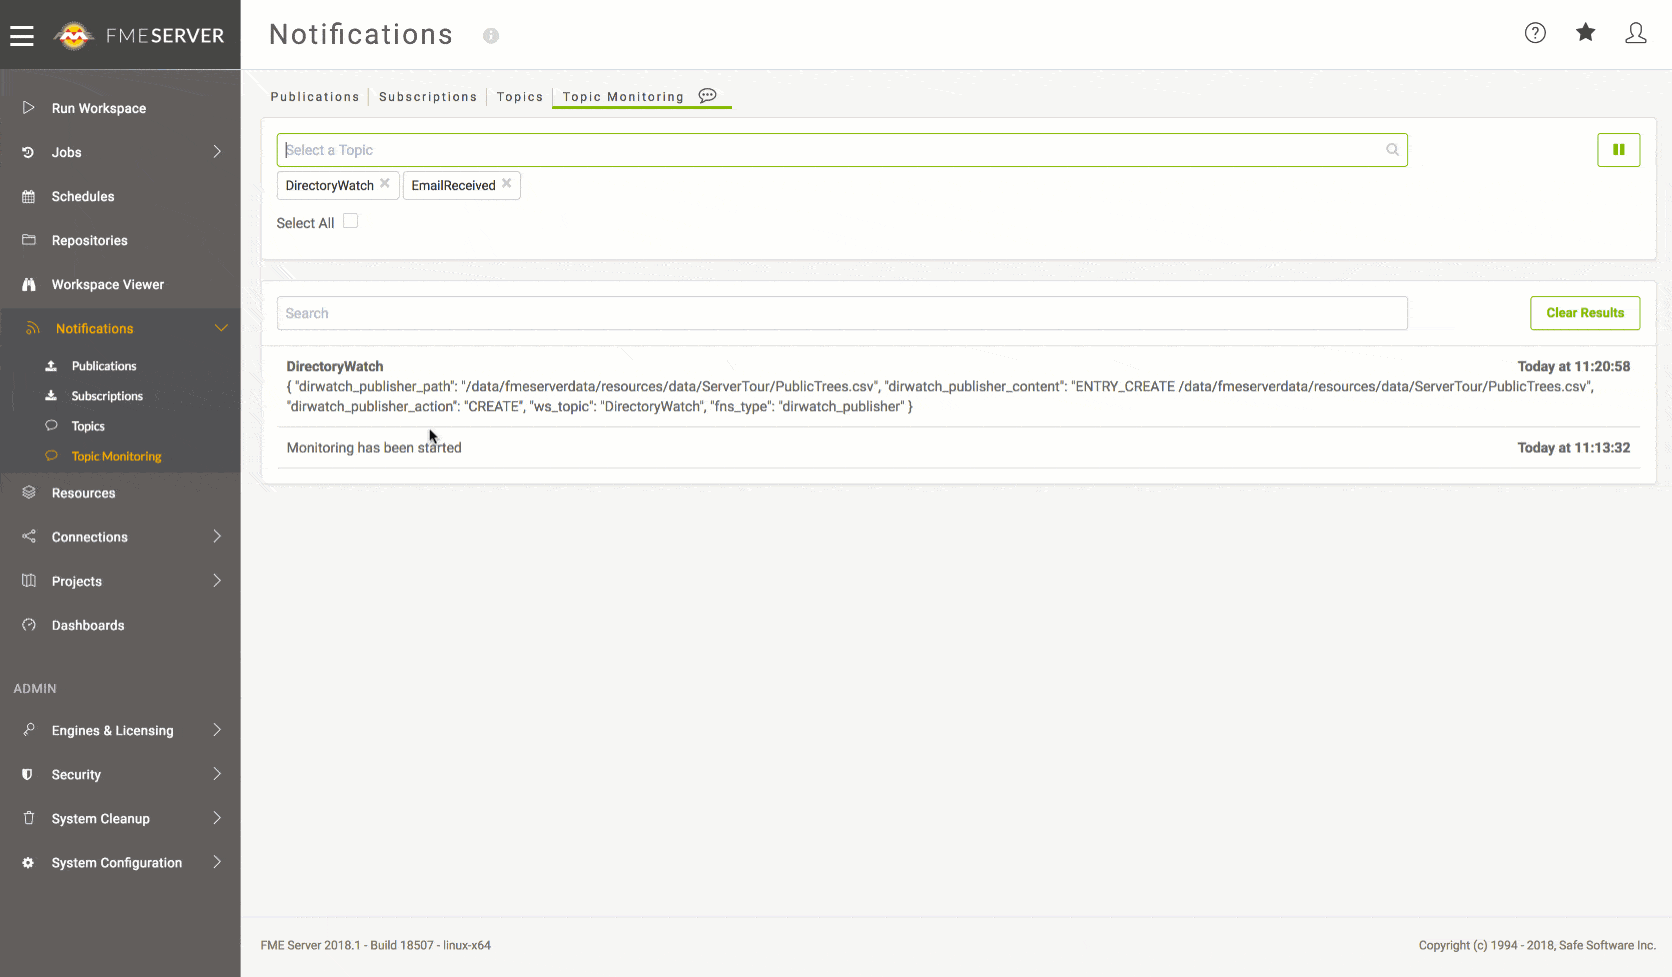Image resolution: width=1672 pixels, height=977 pixels.
Task: Click the Notifications feed icon in sidebar
Action: coord(33,328)
